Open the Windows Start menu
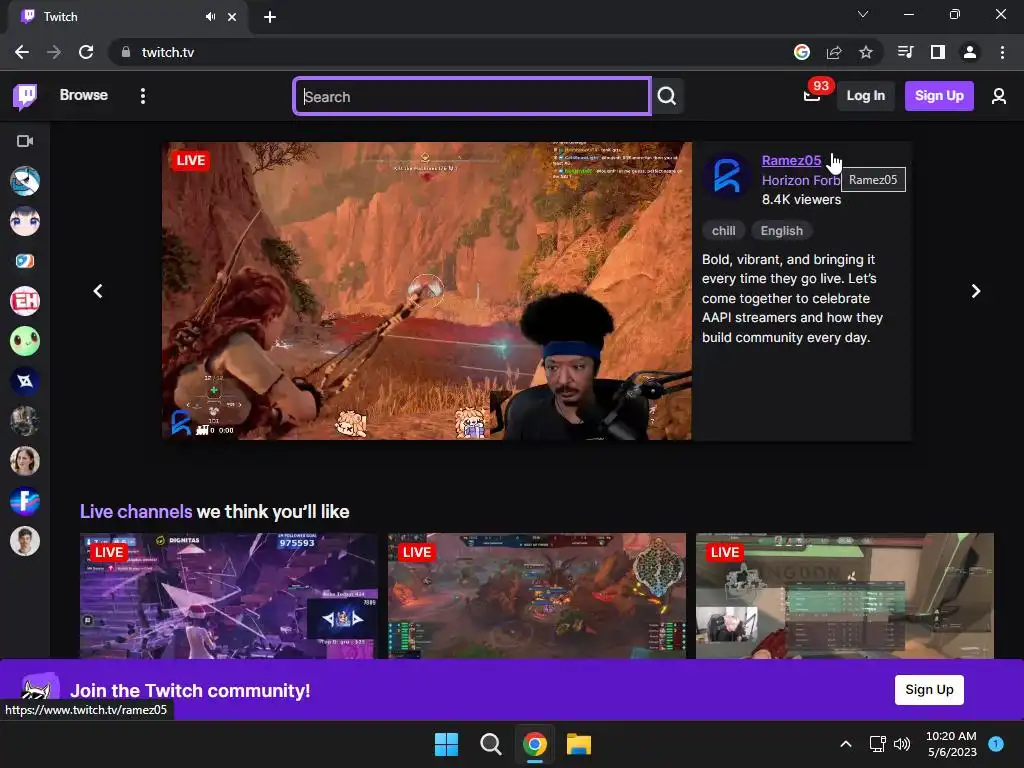This screenshot has height=768, width=1024. pos(446,744)
